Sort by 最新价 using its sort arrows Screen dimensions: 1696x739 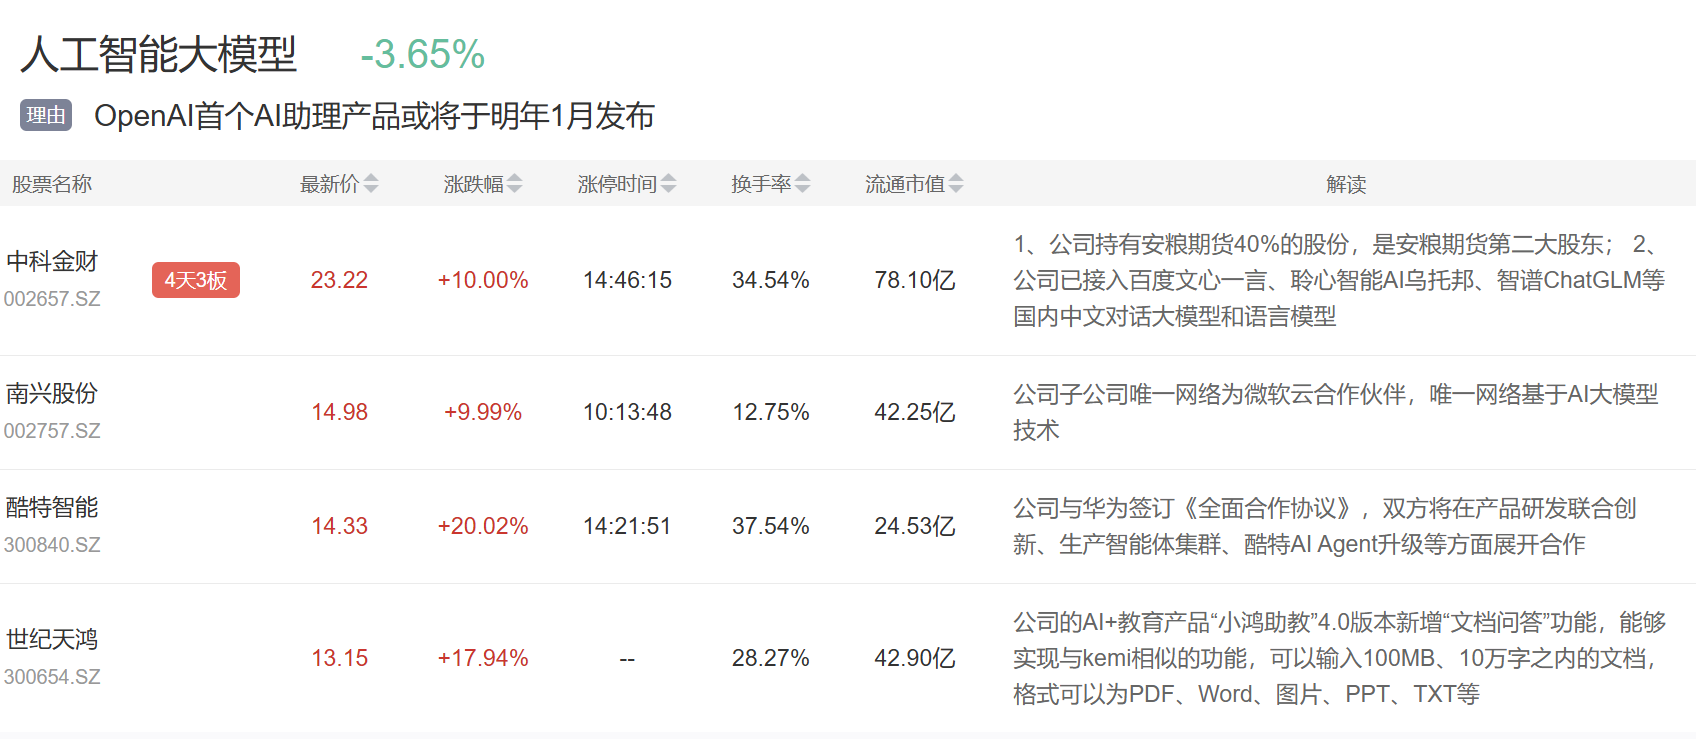pyautogui.click(x=371, y=184)
